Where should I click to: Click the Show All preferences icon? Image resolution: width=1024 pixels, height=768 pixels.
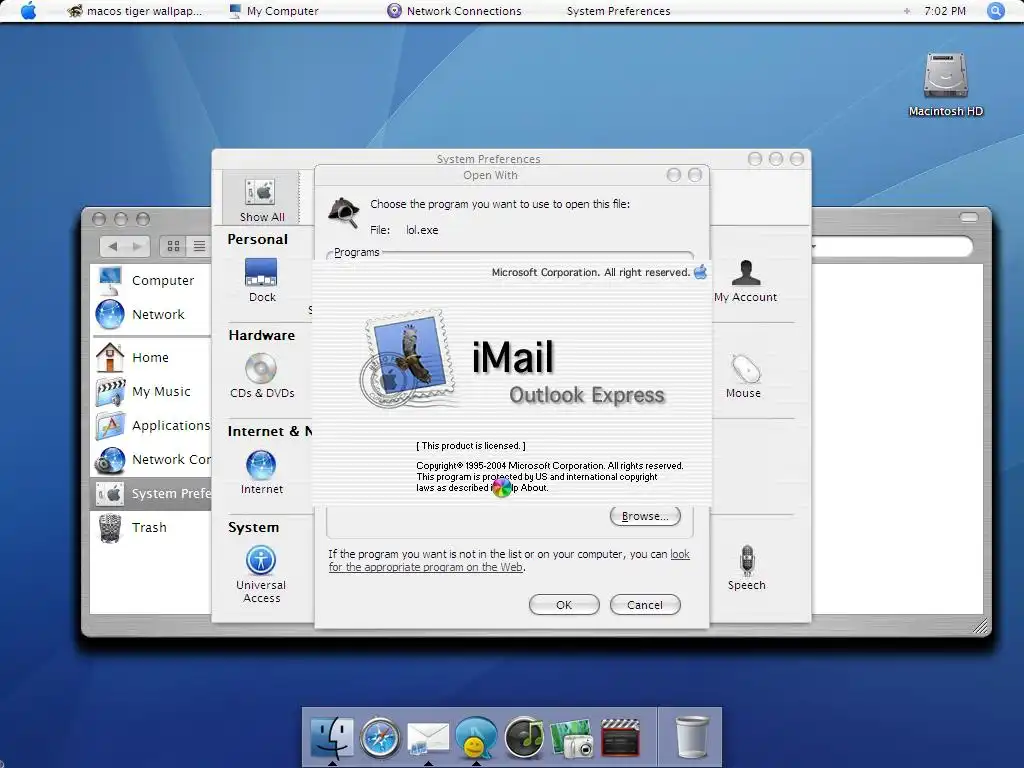click(261, 200)
